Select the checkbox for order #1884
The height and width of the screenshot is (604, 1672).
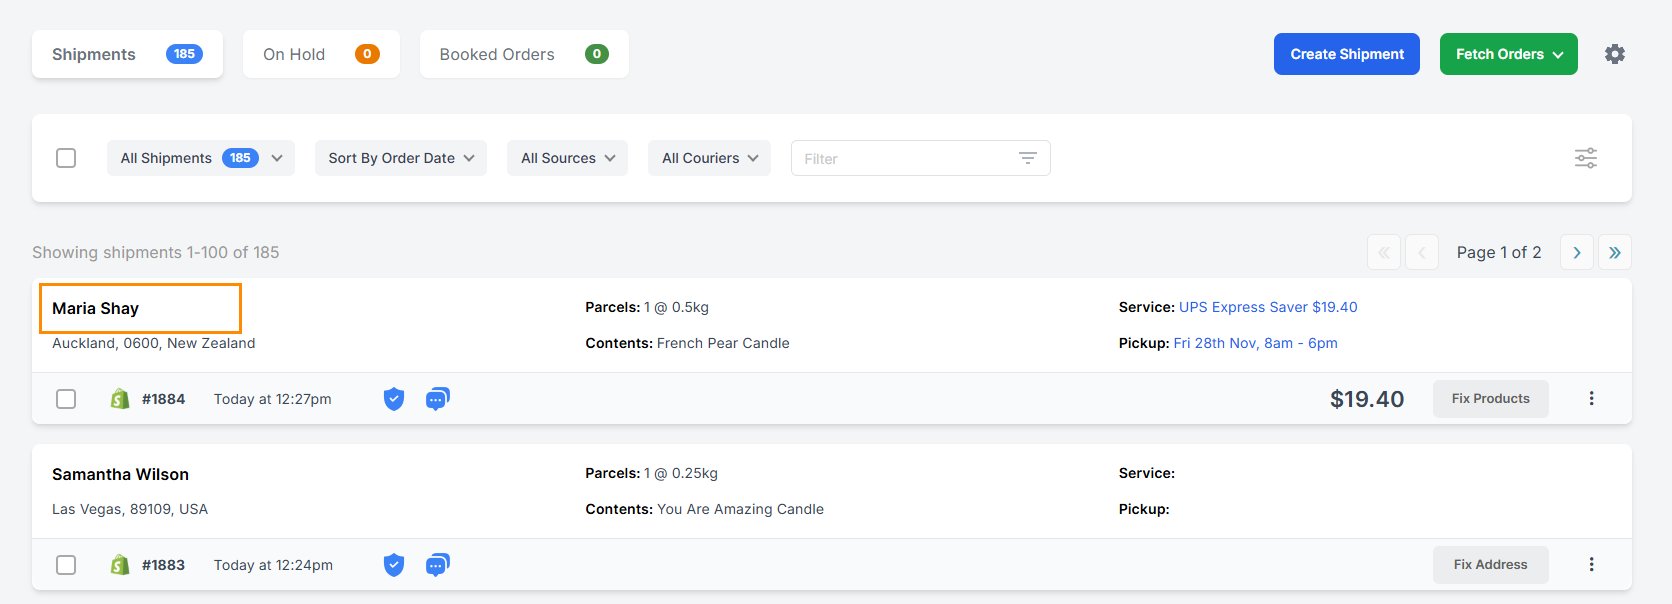point(66,398)
